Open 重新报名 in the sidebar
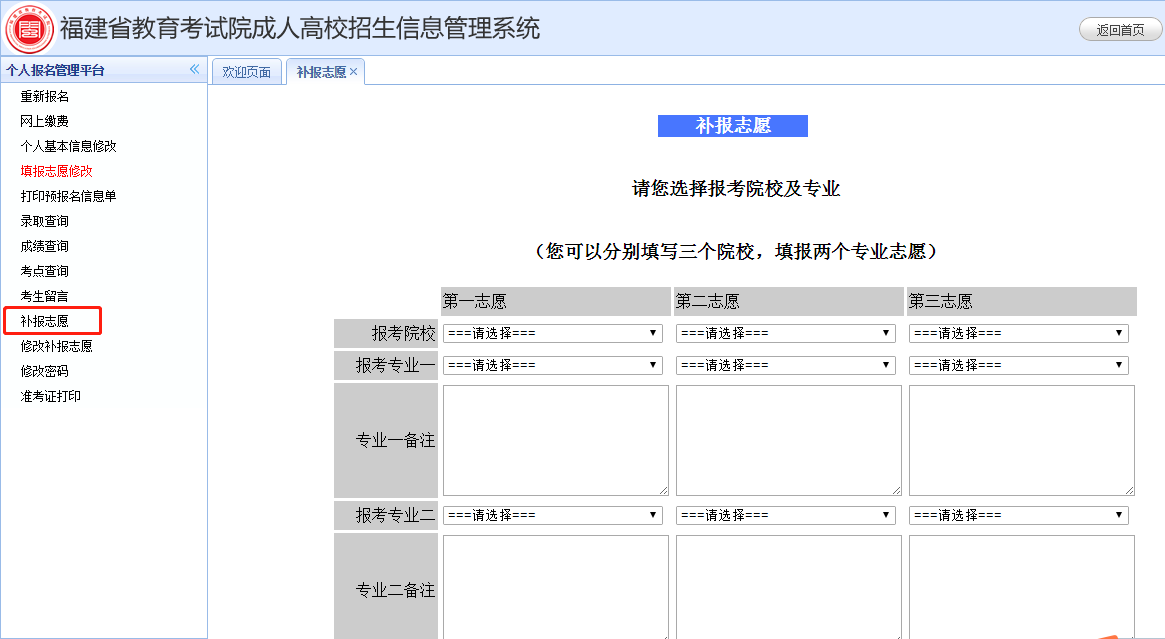The height and width of the screenshot is (639, 1165). pyautogui.click(x=45, y=96)
